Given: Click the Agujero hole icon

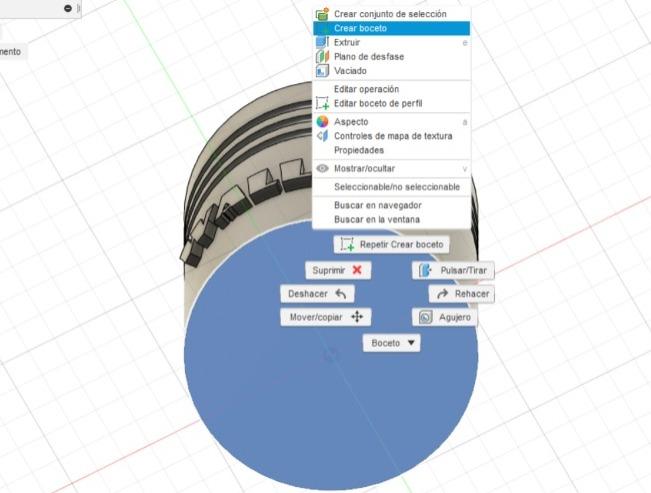Looking at the screenshot, I should click(426, 317).
